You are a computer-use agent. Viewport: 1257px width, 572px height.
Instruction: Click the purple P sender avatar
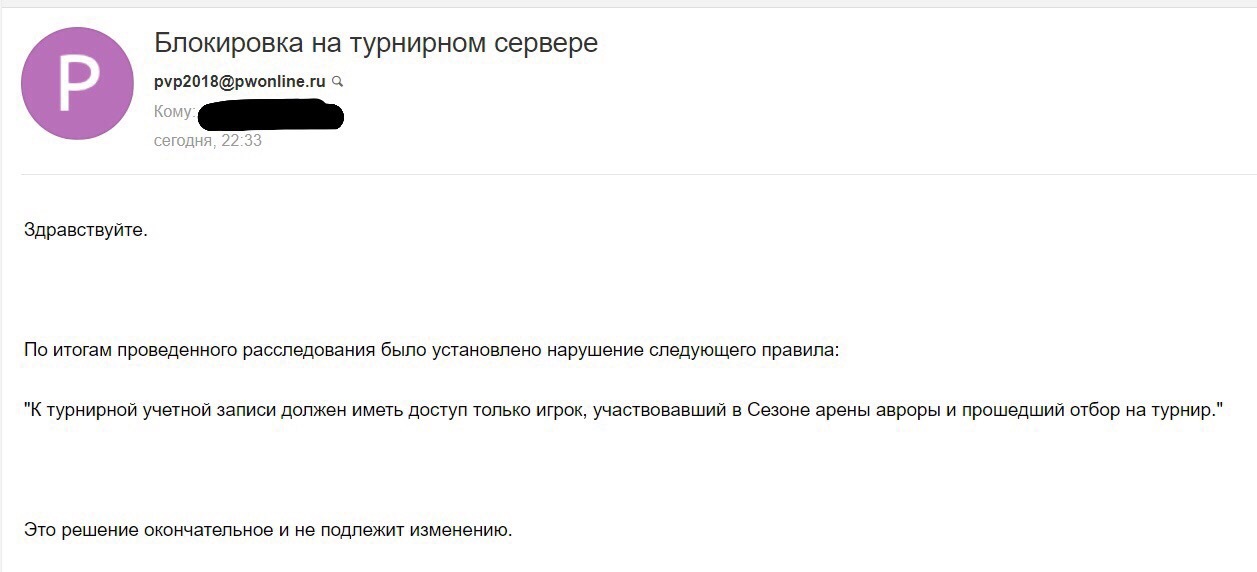tap(77, 83)
